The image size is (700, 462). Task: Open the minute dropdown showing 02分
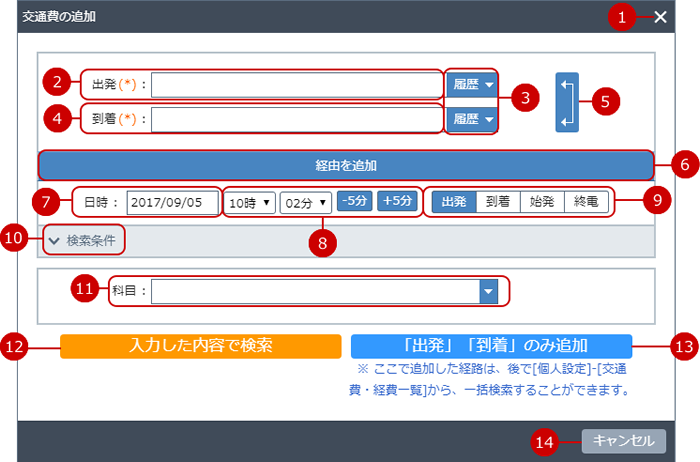[305, 201]
